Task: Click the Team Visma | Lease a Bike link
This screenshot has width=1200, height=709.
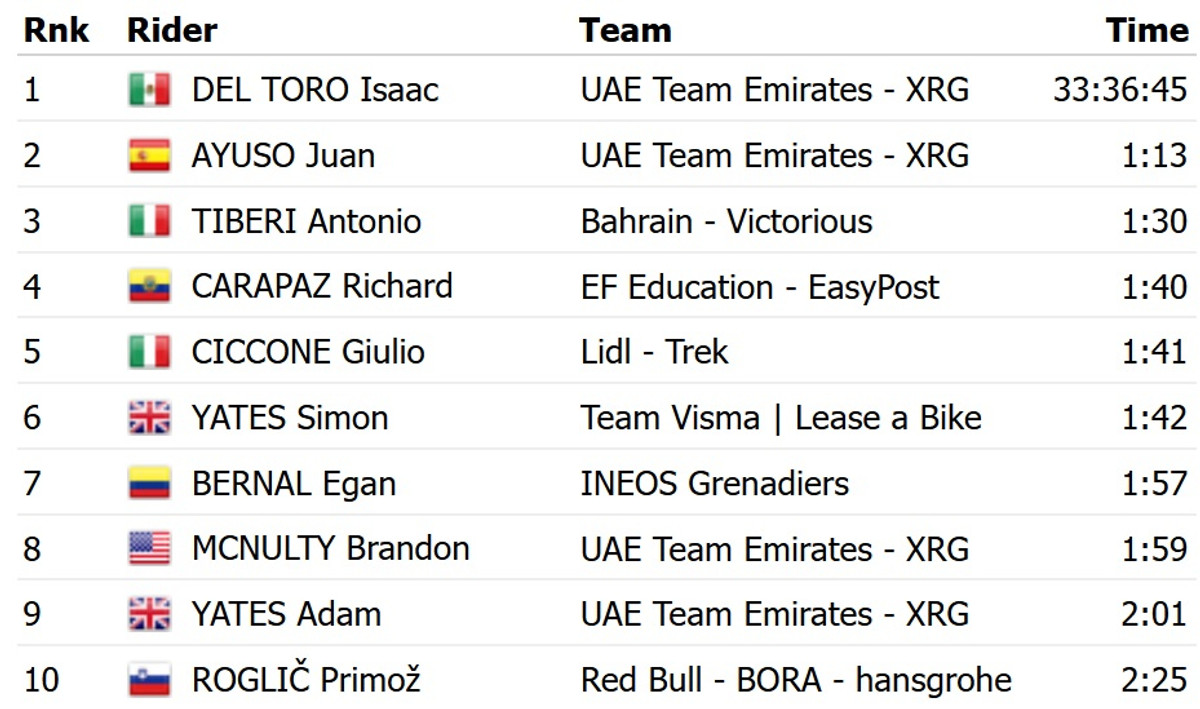Action: (x=781, y=418)
